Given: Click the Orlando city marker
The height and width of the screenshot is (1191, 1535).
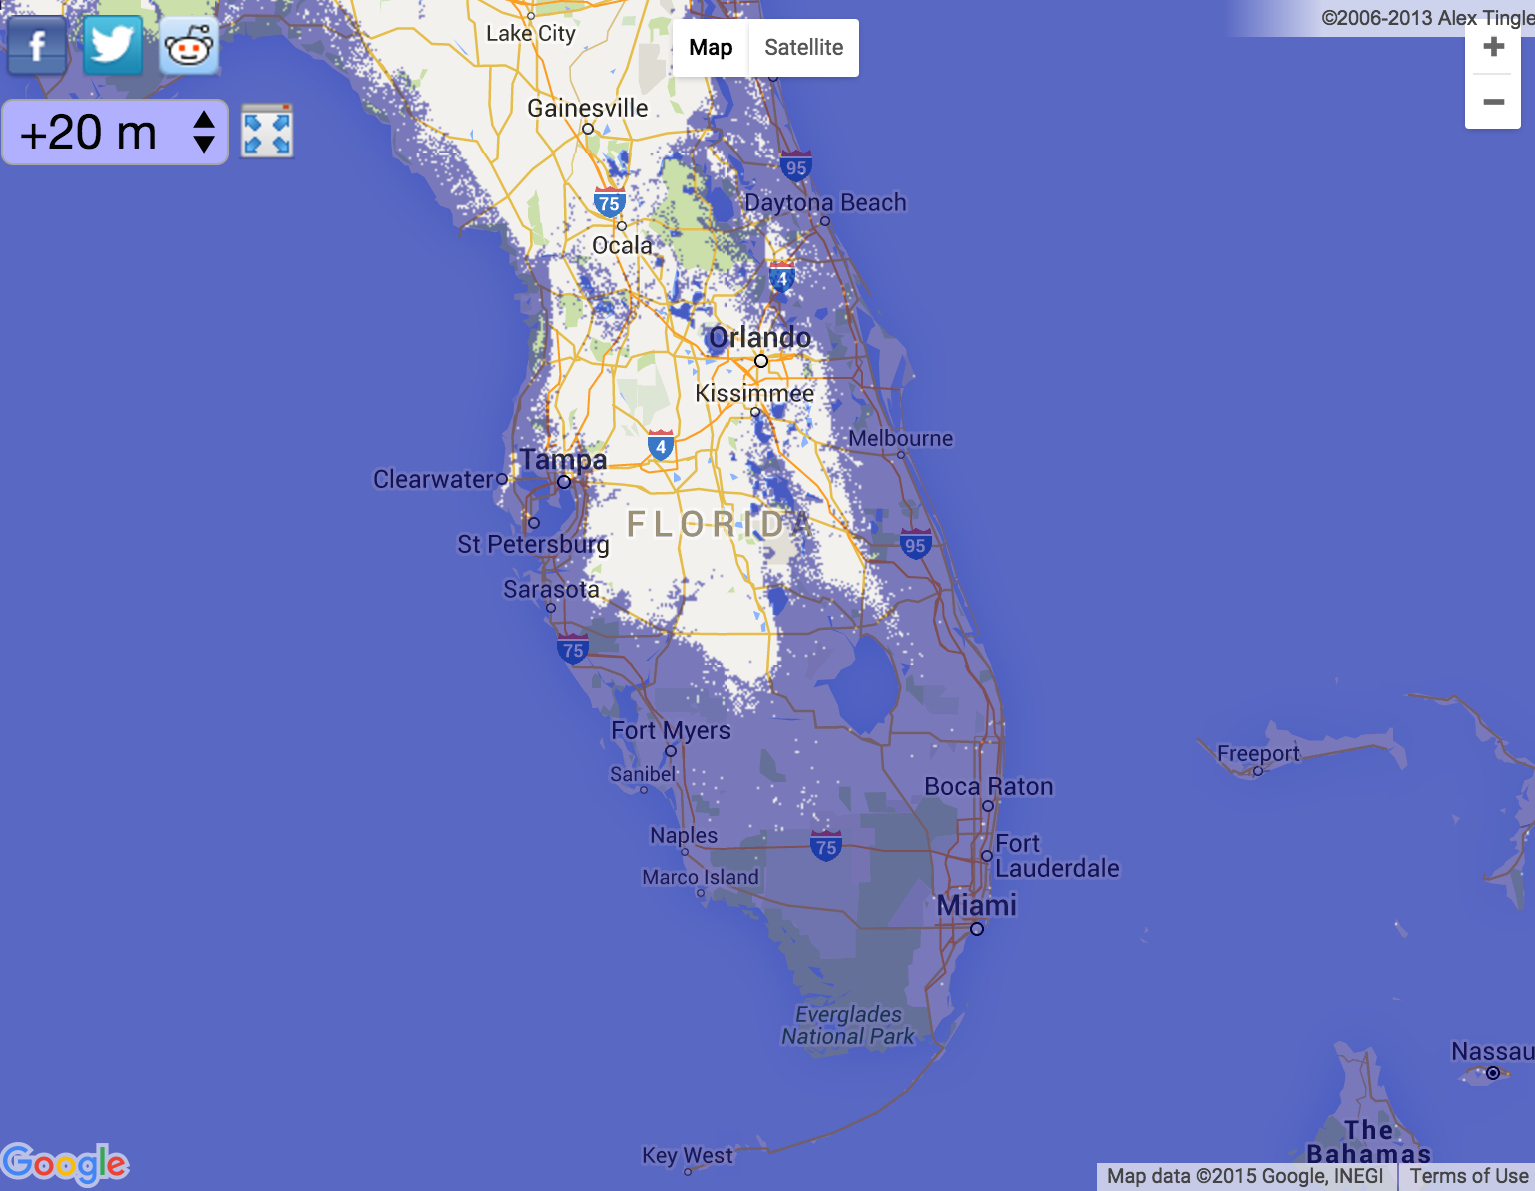Looking at the screenshot, I should click(x=761, y=361).
